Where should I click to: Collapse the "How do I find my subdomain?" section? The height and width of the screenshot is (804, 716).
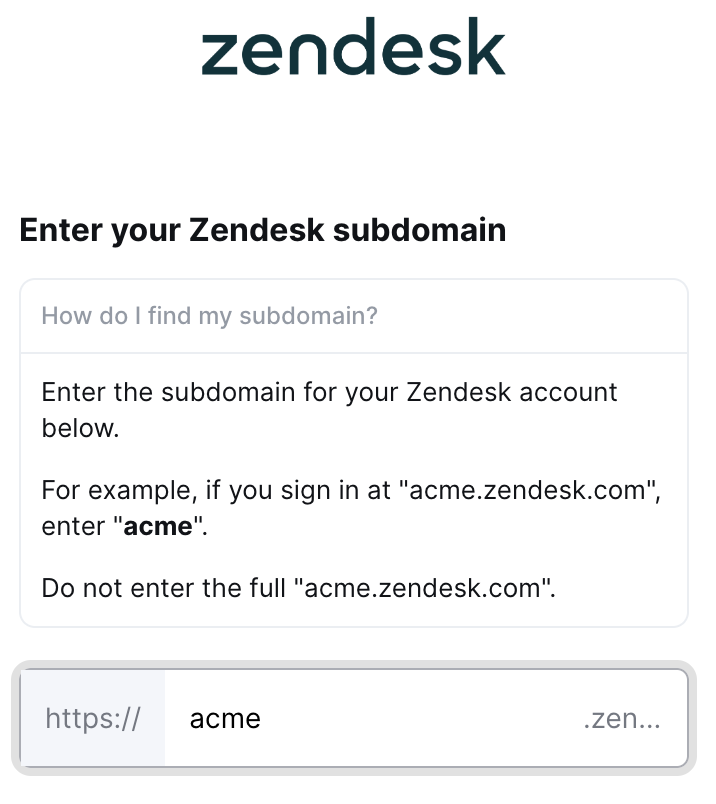pyautogui.click(x=210, y=317)
